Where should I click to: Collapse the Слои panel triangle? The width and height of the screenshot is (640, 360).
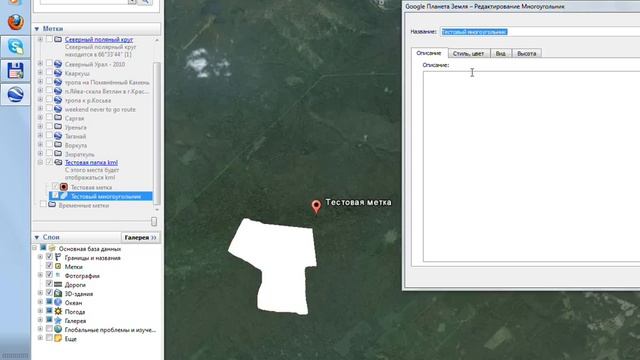37,237
